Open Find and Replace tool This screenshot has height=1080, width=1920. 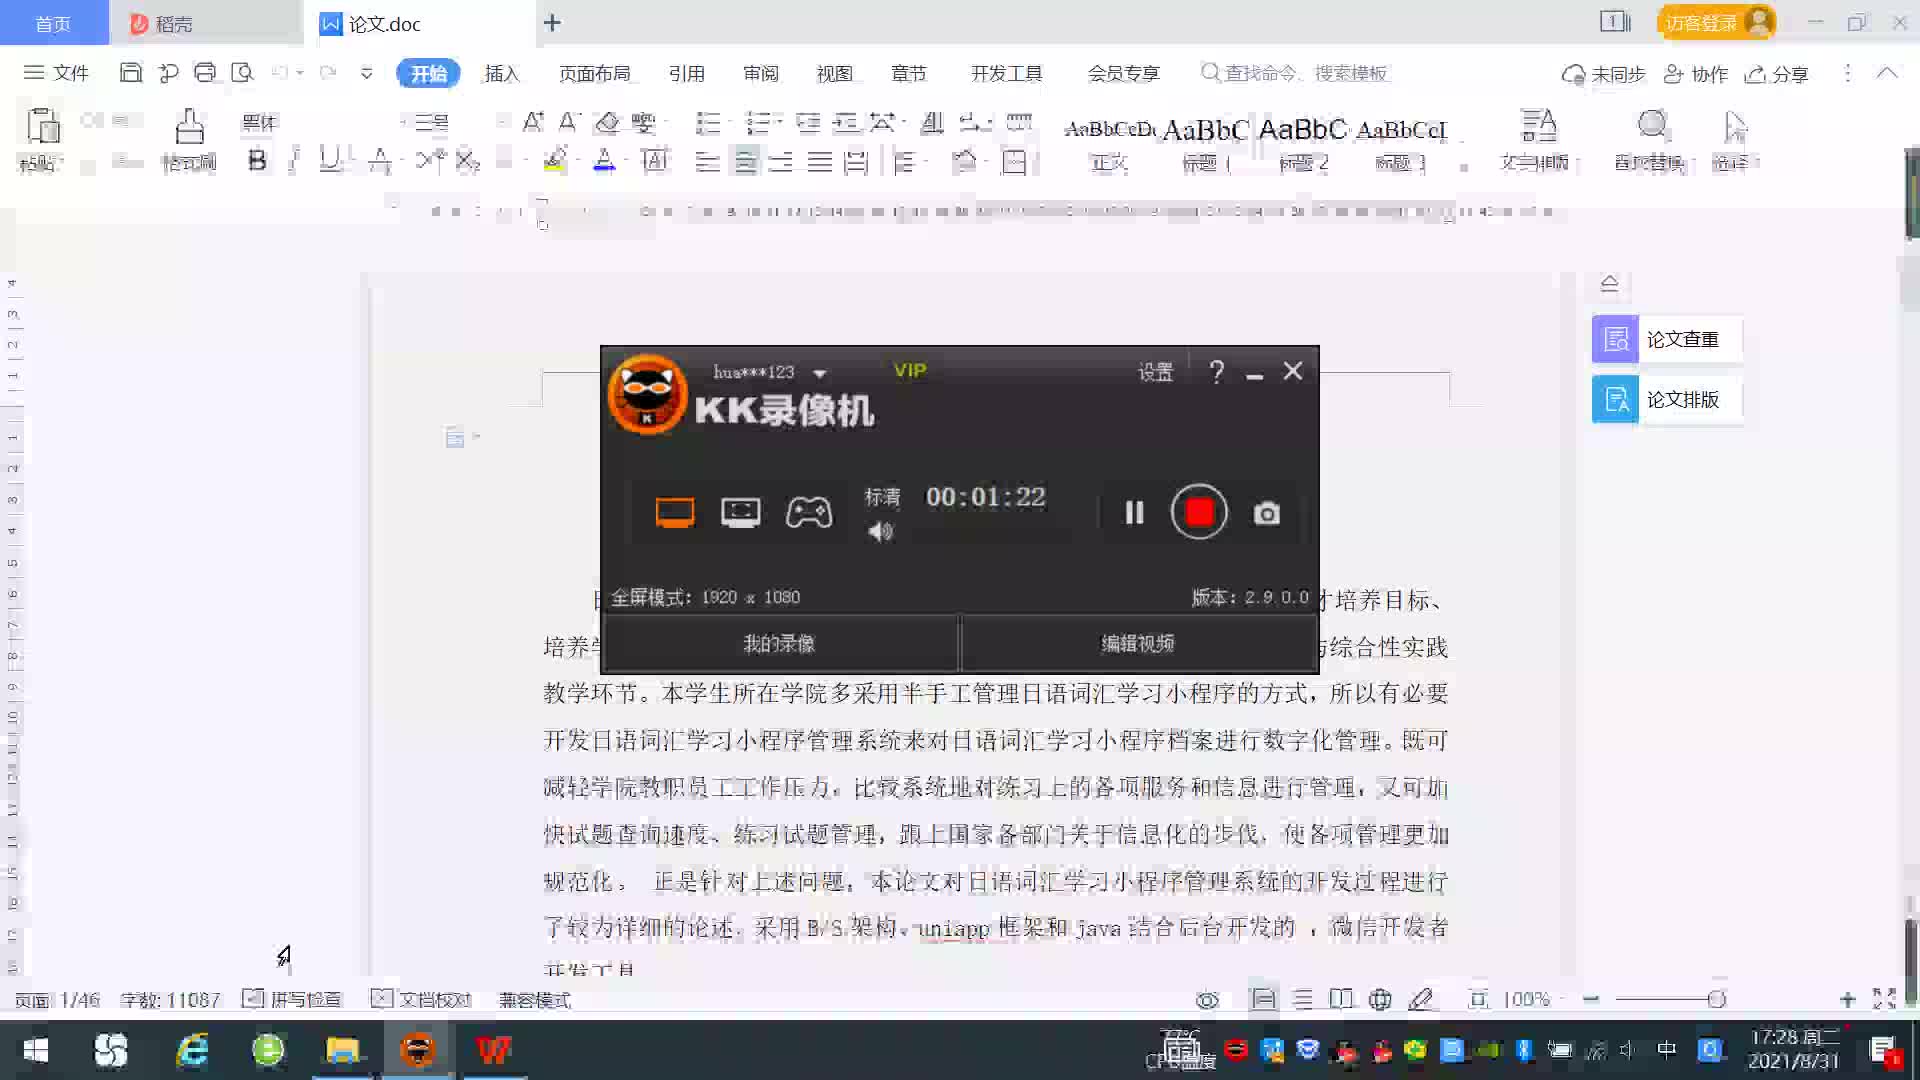1651,140
